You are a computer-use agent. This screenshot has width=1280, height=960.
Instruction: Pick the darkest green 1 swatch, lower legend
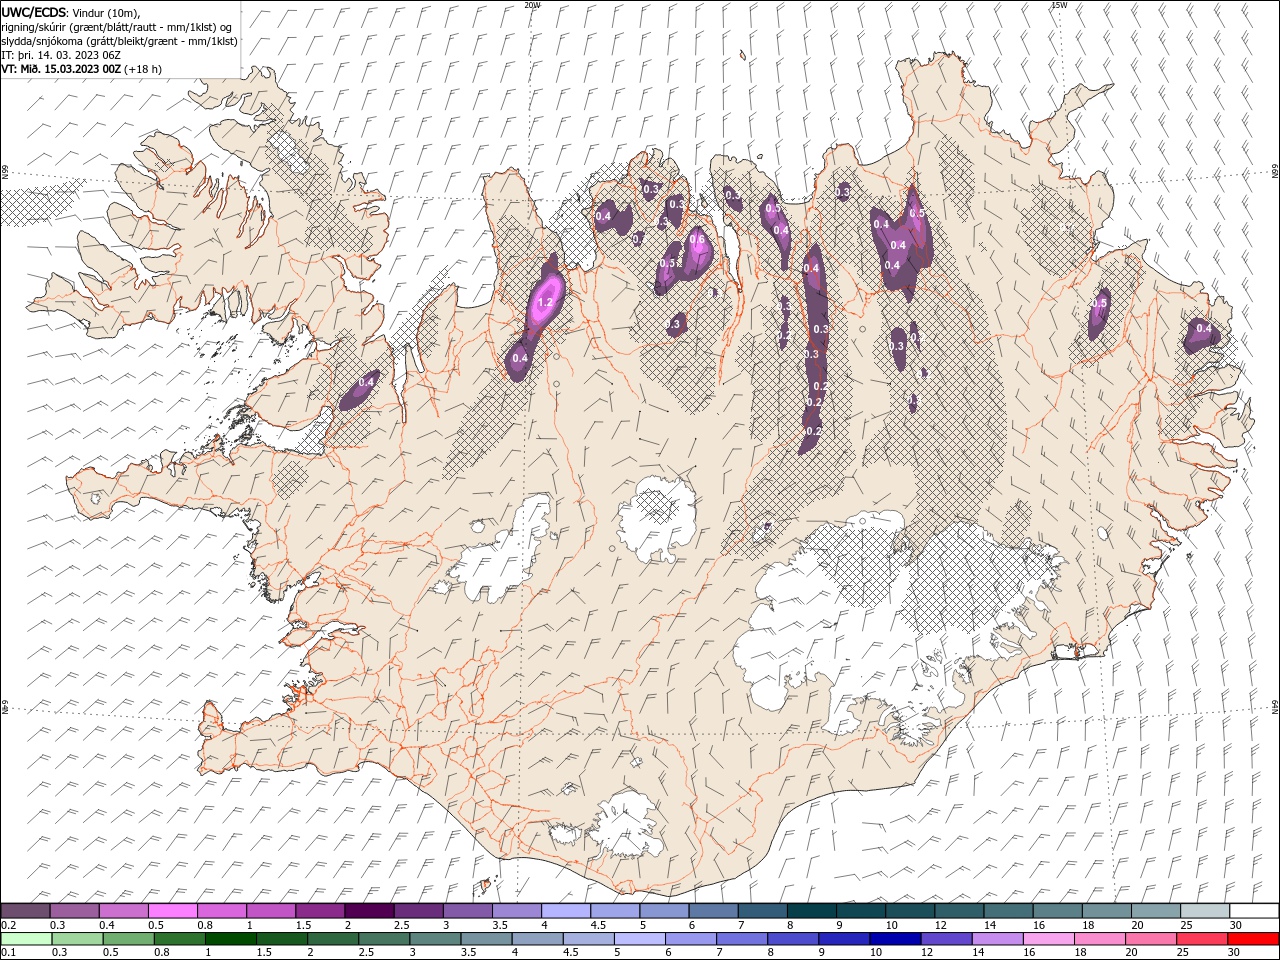coord(230,939)
